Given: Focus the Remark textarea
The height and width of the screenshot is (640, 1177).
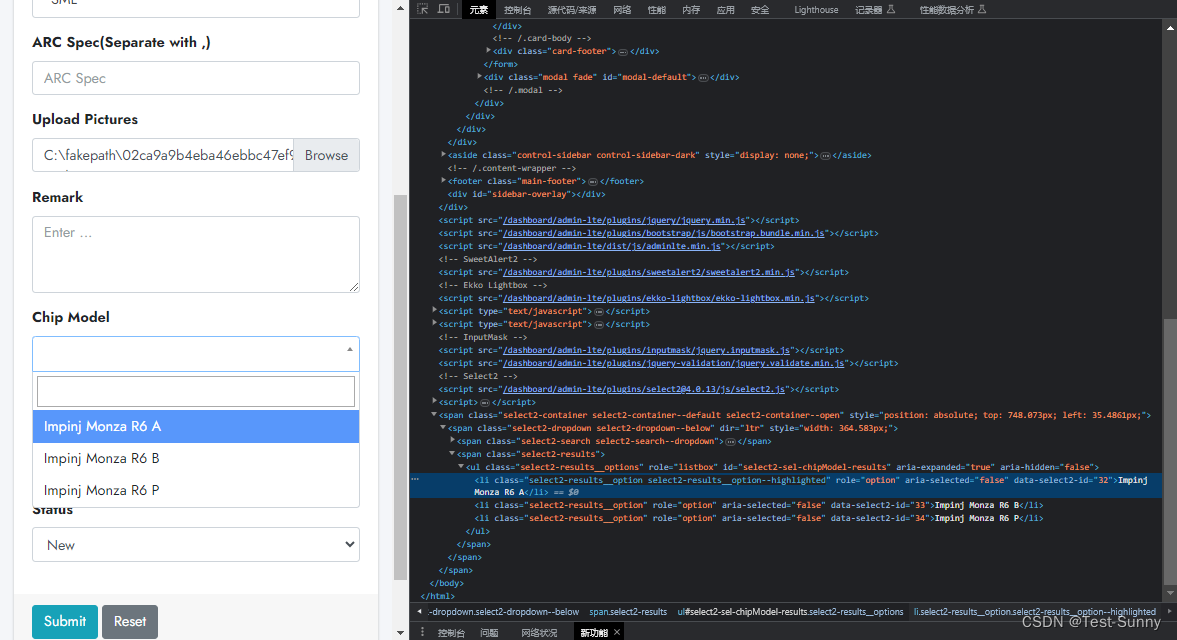Looking at the screenshot, I should point(196,254).
